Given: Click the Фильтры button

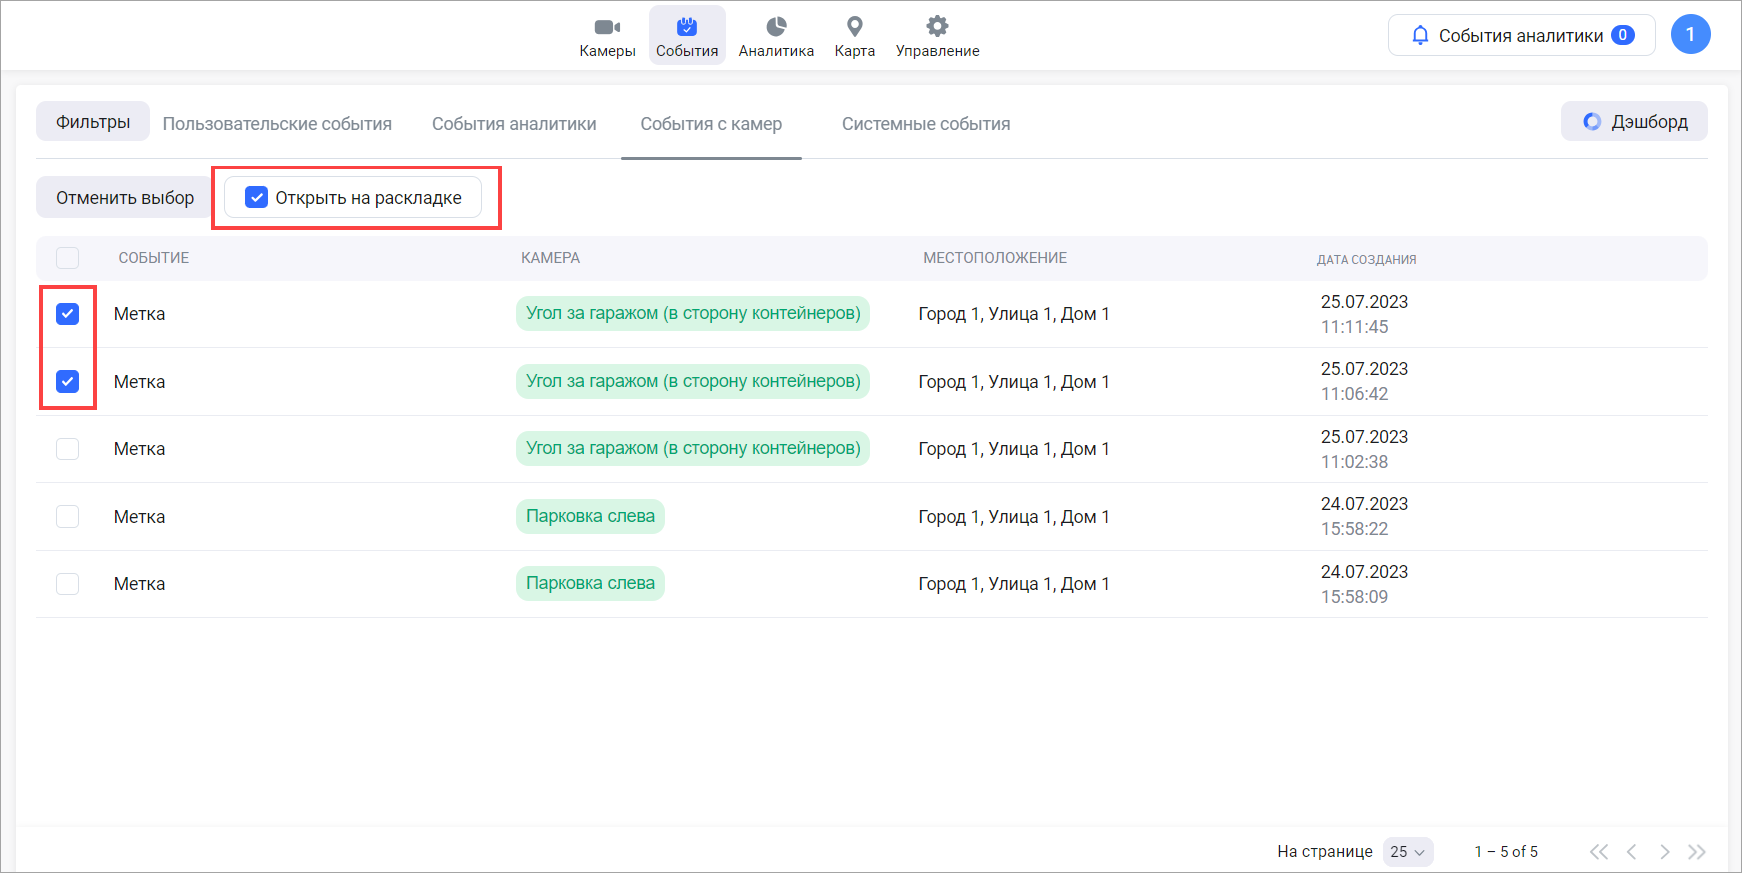Looking at the screenshot, I should (x=93, y=122).
